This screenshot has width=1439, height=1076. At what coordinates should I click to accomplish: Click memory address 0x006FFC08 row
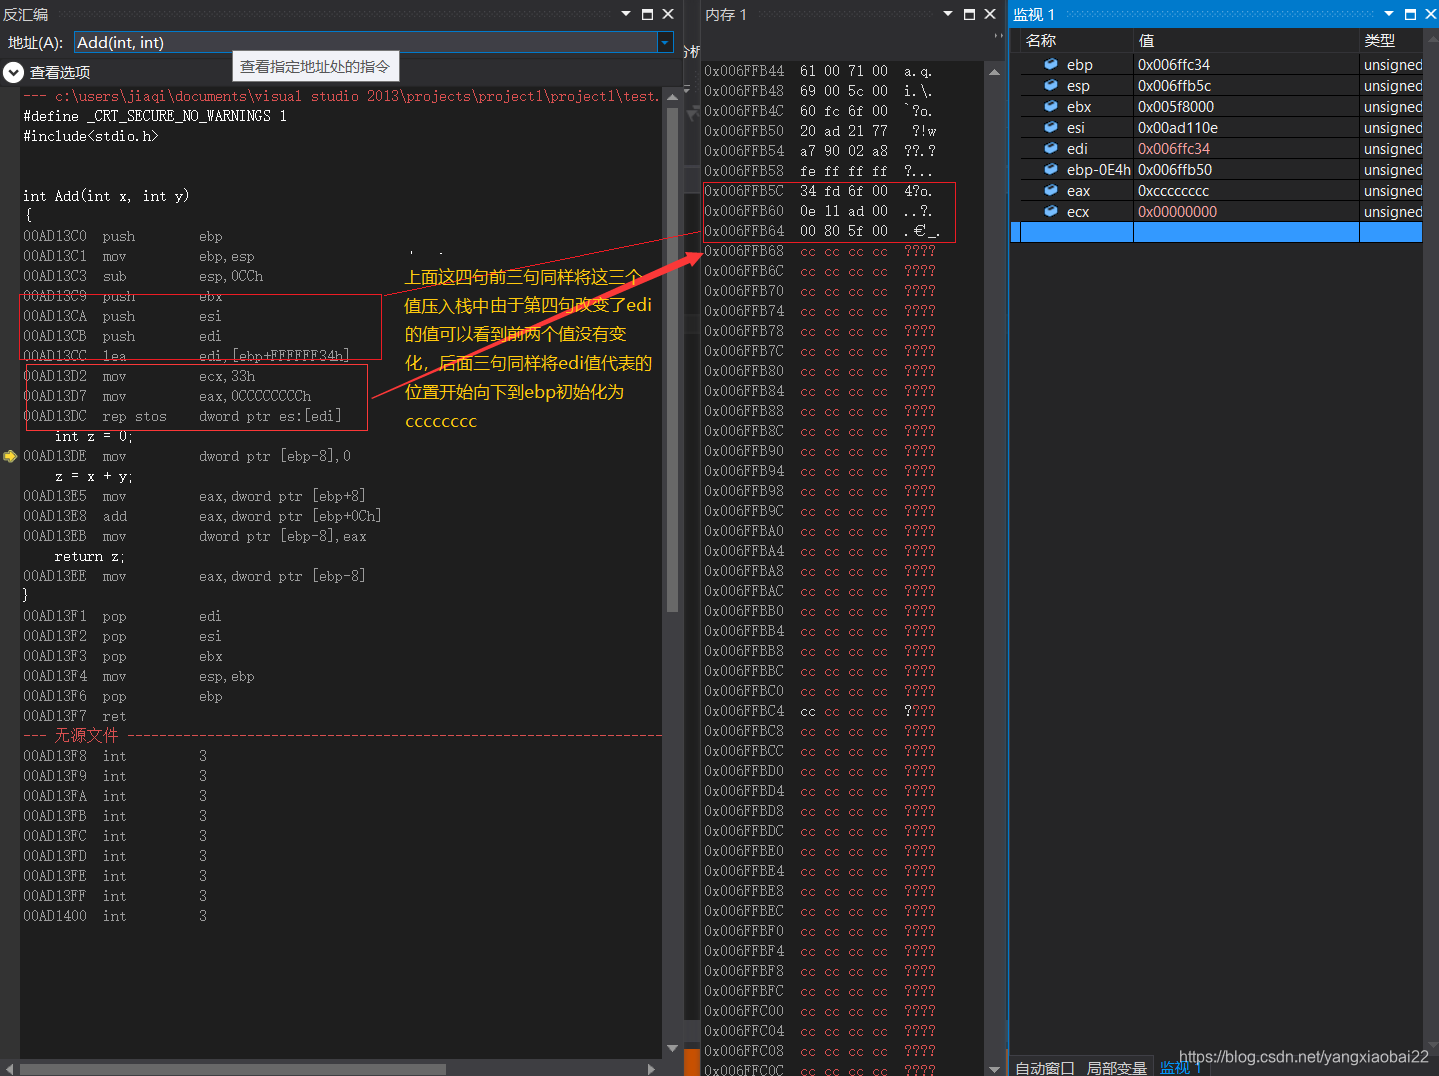click(819, 1051)
